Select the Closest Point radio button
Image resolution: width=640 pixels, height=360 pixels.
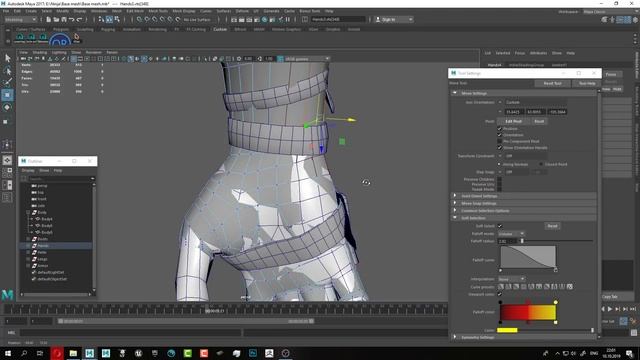pyautogui.click(x=541, y=164)
